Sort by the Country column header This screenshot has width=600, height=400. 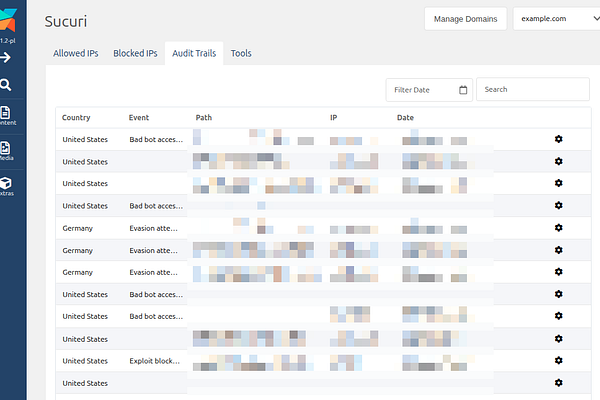pos(76,118)
